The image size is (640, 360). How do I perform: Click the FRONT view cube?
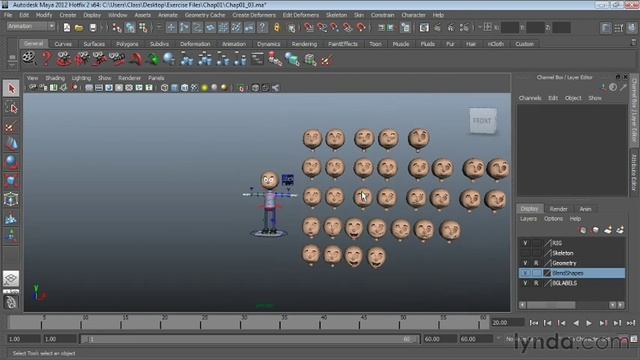tap(483, 121)
